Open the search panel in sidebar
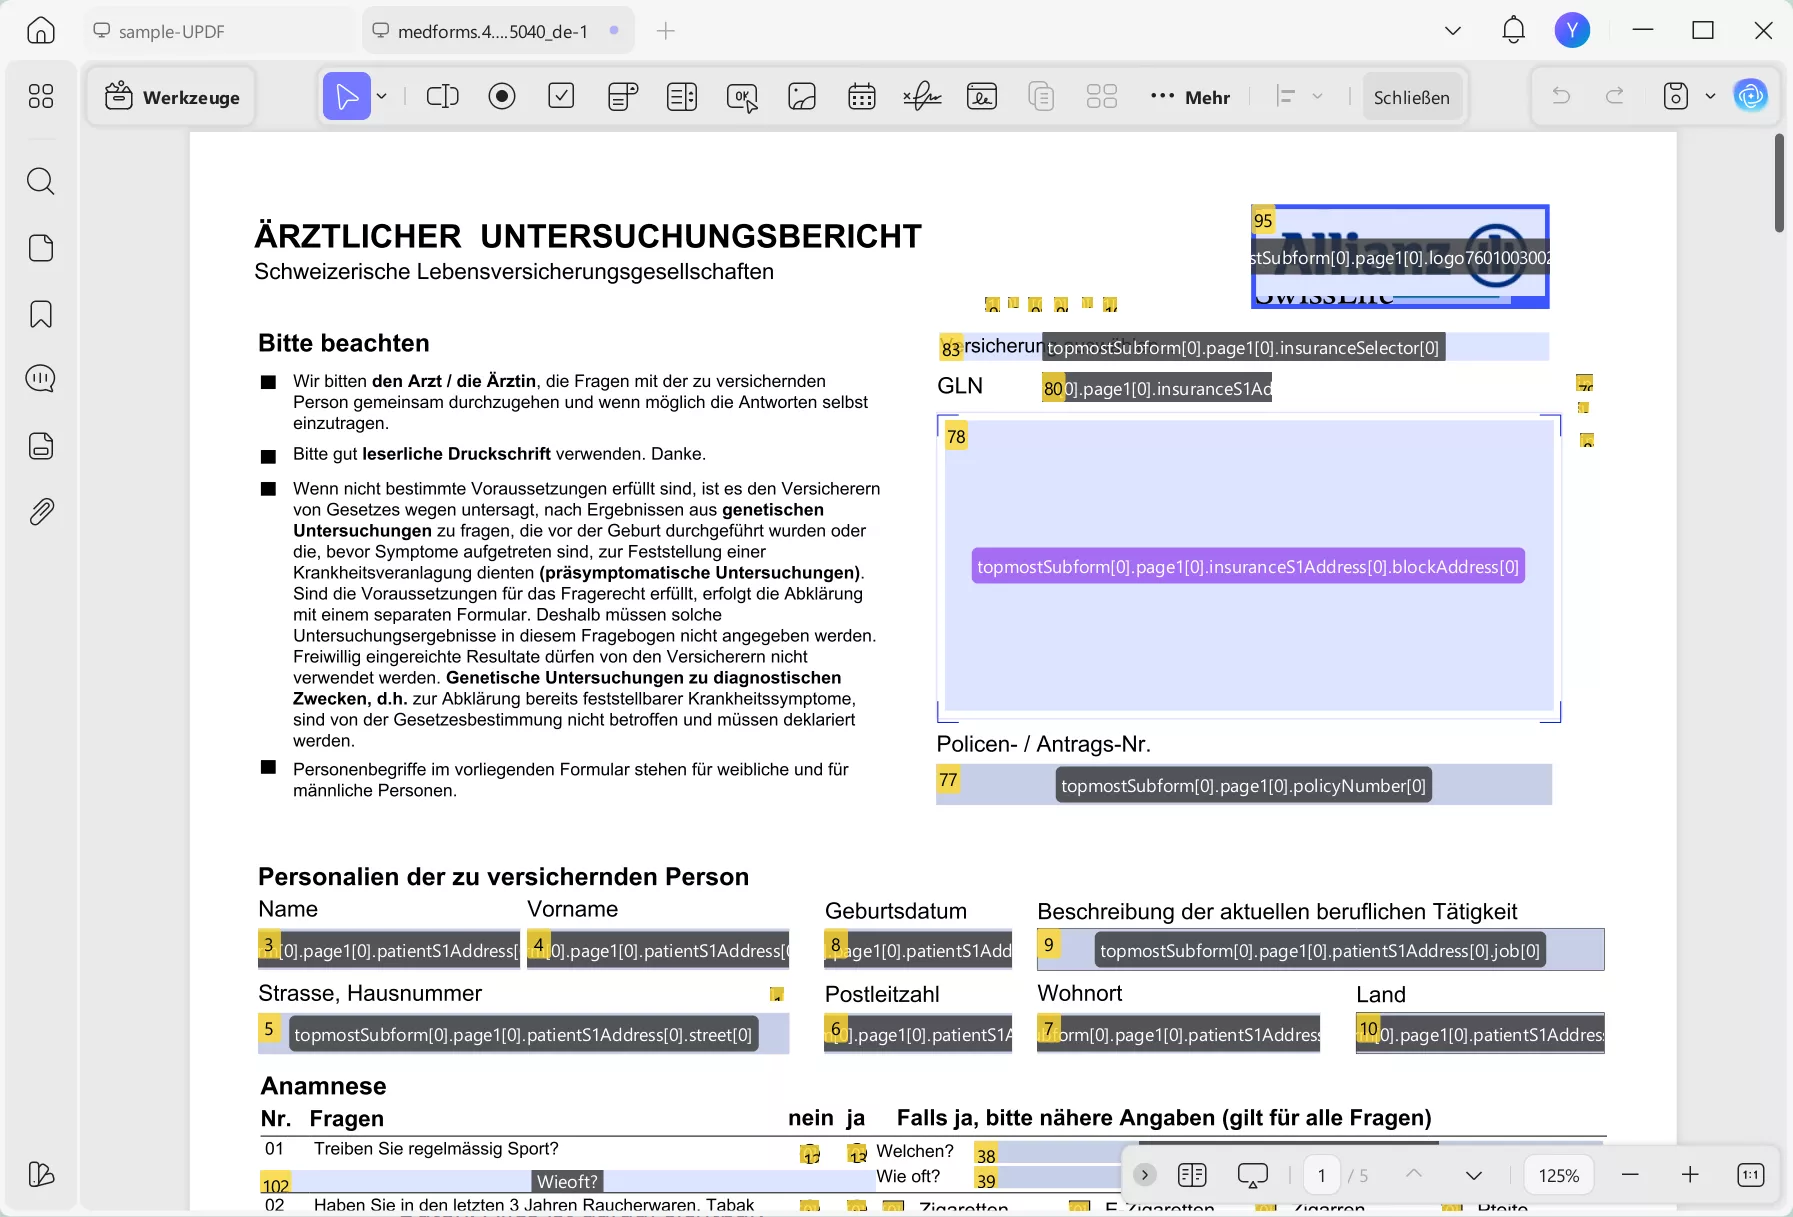The image size is (1793, 1217). [41, 181]
